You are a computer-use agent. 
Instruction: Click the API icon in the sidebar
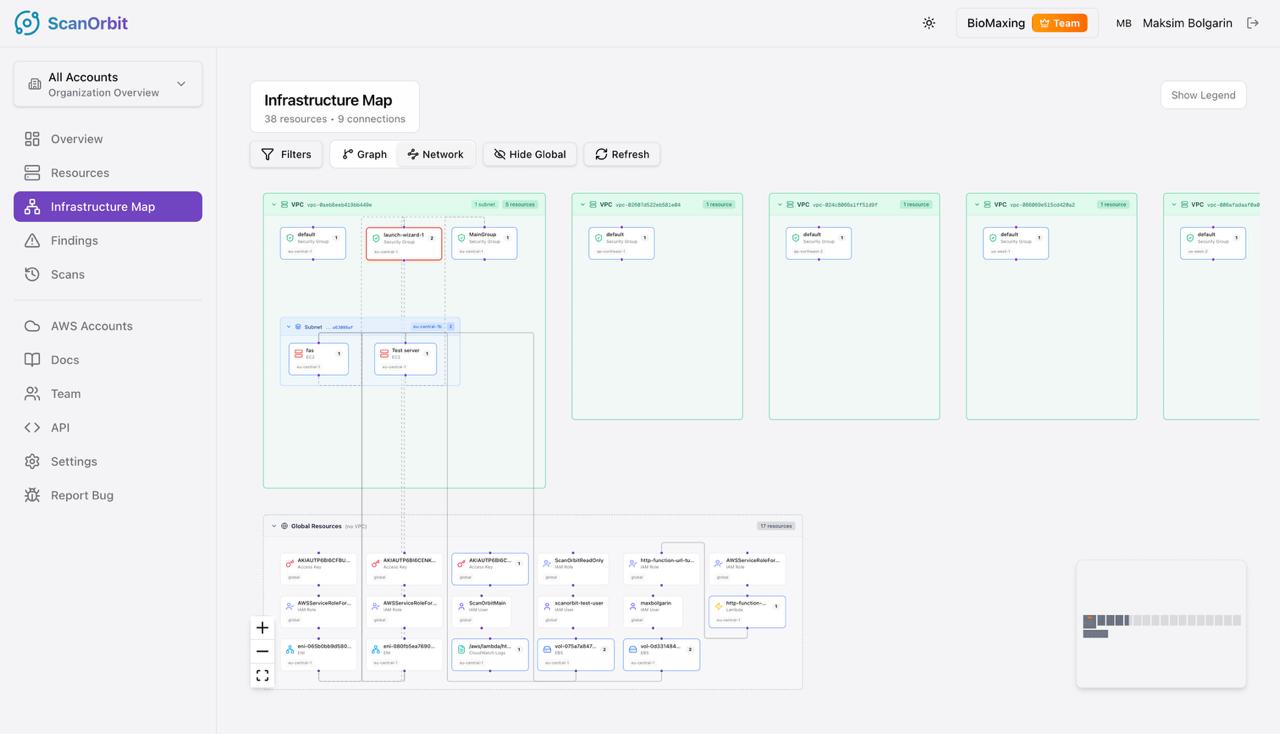(33, 427)
